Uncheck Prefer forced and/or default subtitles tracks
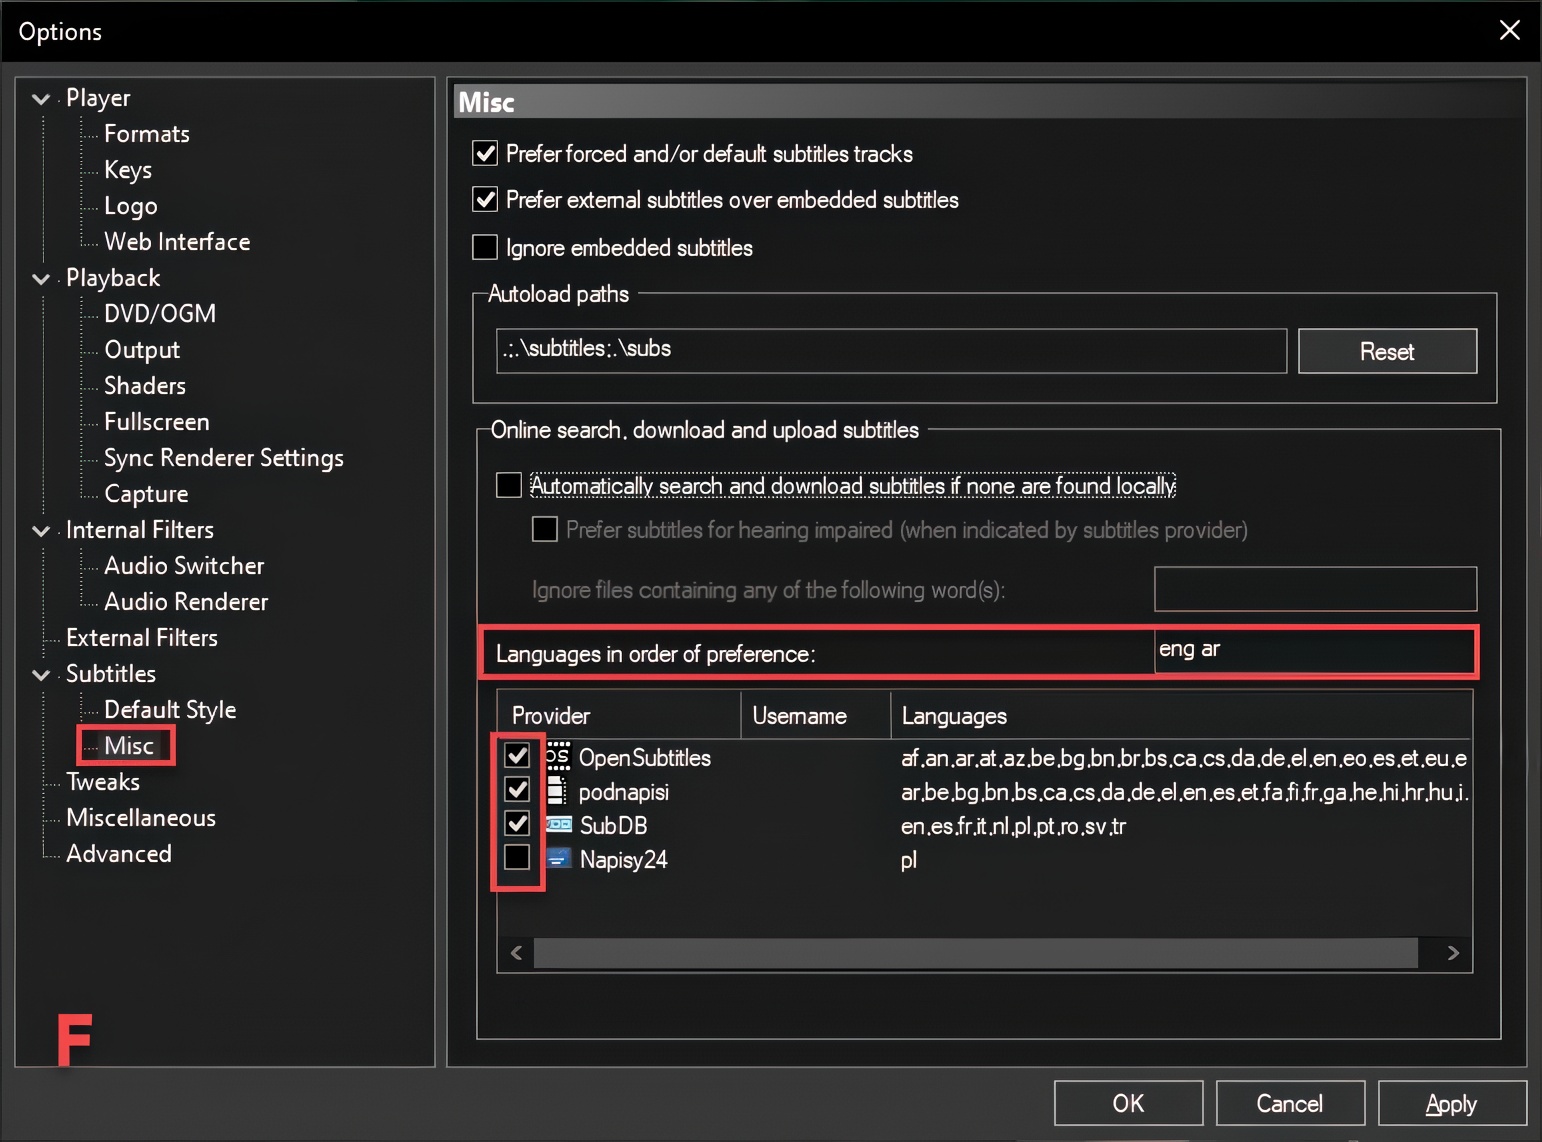The height and width of the screenshot is (1142, 1542). [485, 153]
